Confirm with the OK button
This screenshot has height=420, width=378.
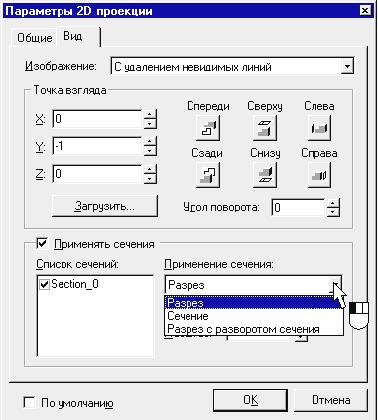coord(250,400)
